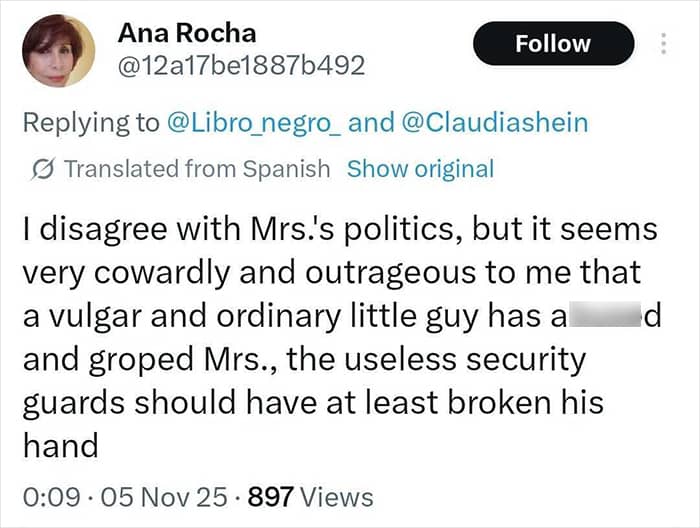Open the three-dot more options menu
The width and height of the screenshot is (700, 528).
(663, 44)
